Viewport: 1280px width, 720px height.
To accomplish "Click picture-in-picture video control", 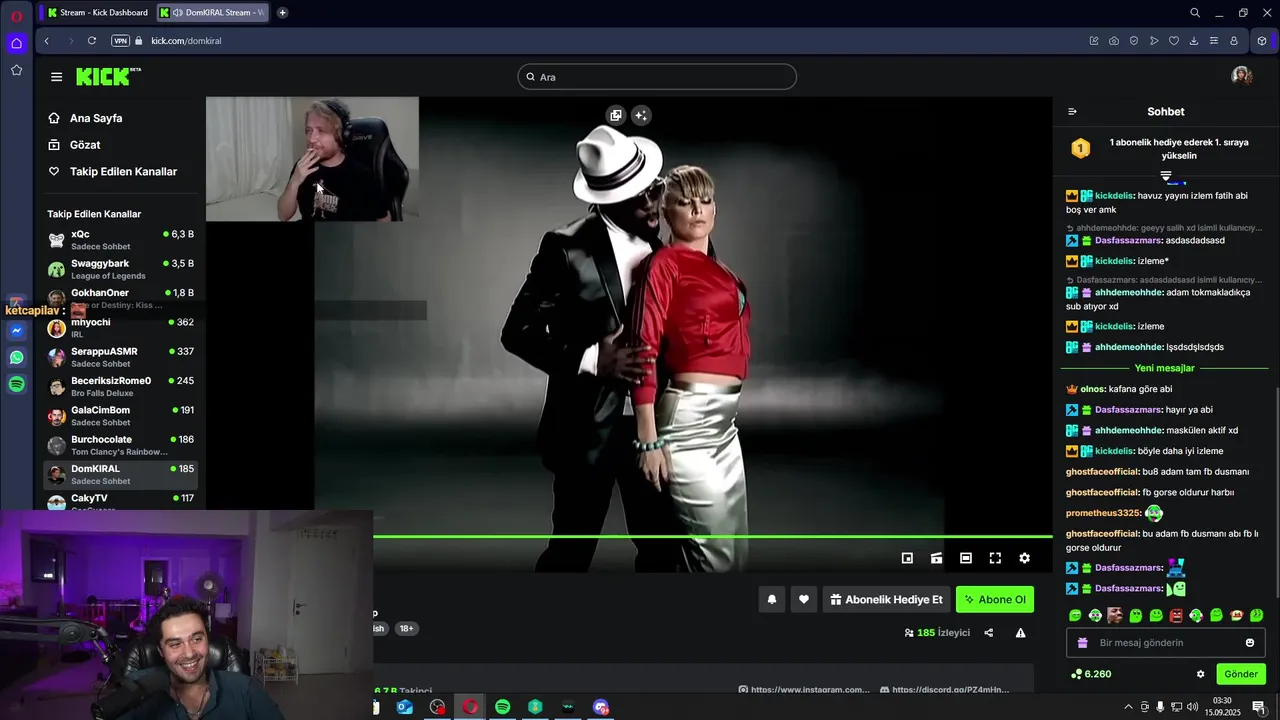I will coord(907,558).
